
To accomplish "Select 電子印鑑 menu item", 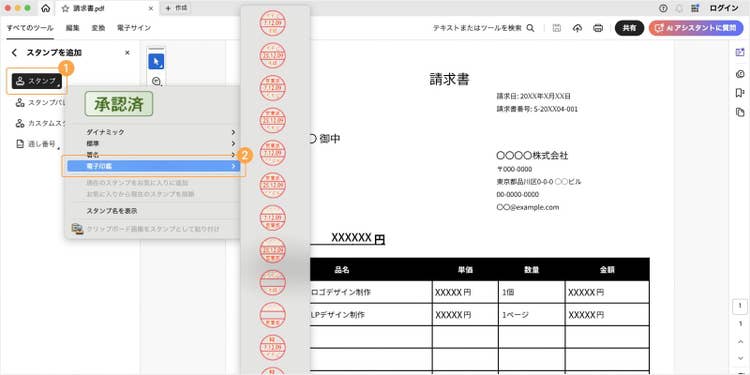I will click(153, 166).
